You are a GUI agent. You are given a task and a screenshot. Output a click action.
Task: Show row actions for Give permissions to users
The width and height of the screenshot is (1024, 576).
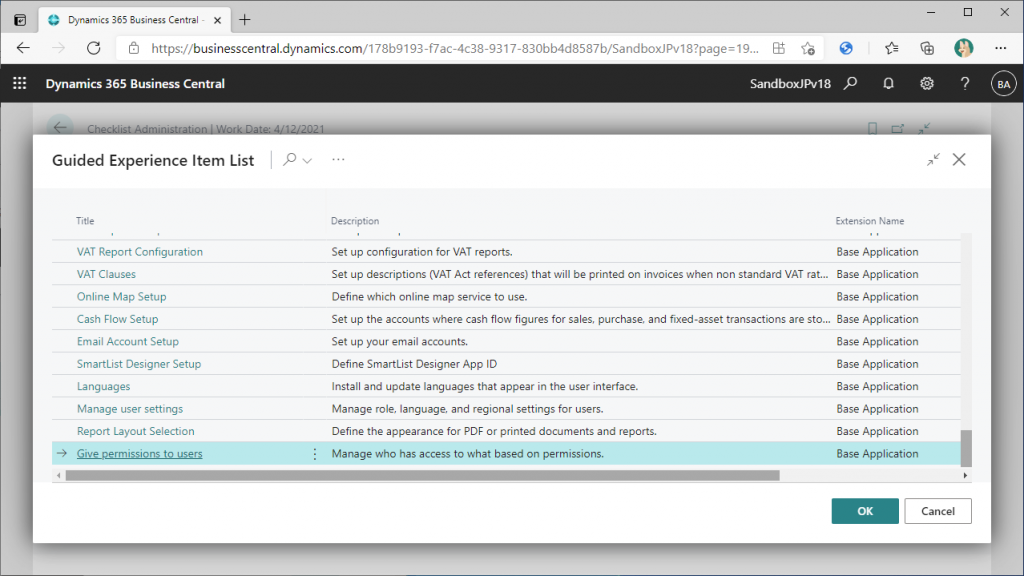coord(315,454)
